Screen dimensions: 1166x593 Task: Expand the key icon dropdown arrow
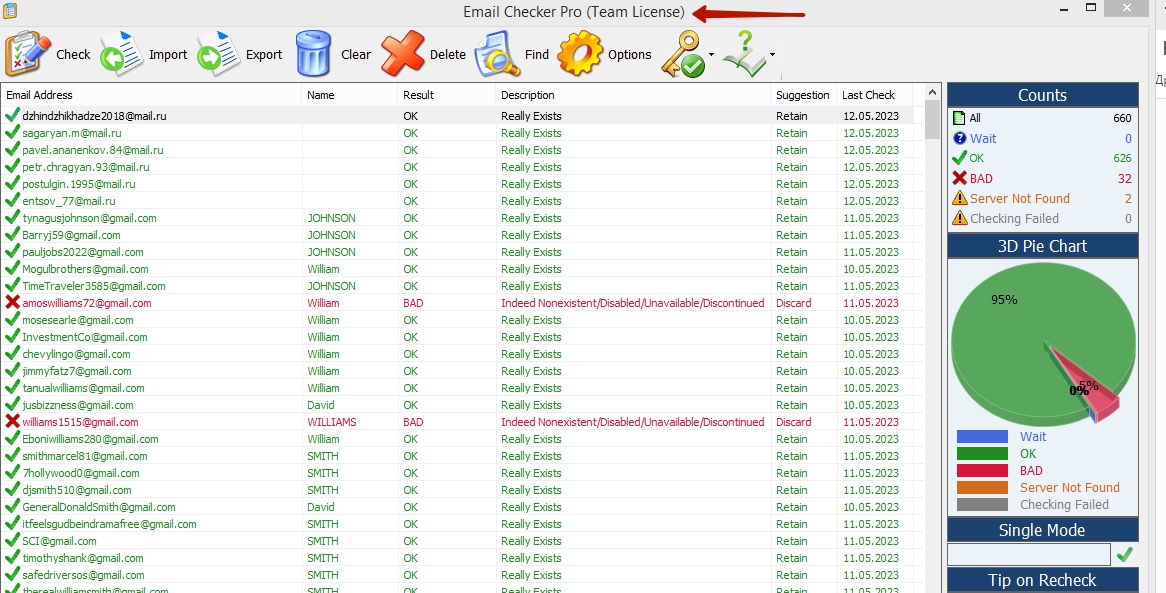(x=711, y=55)
